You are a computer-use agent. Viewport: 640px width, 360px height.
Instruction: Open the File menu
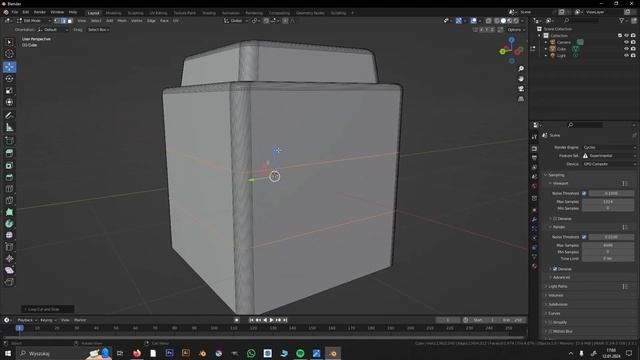tap(15, 12)
